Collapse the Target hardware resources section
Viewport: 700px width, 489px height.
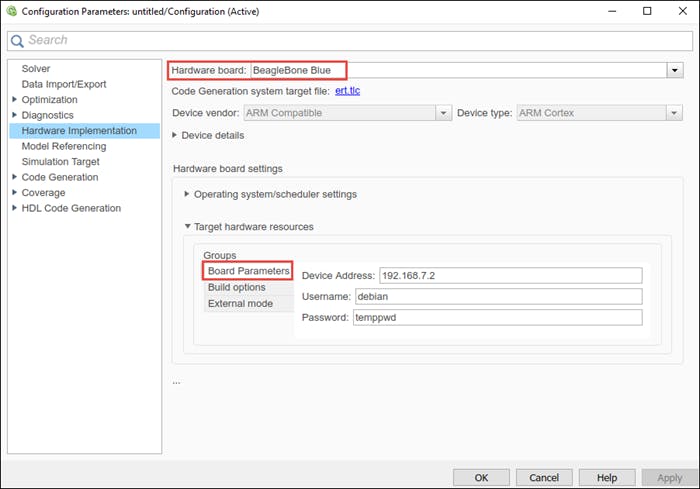(x=187, y=227)
